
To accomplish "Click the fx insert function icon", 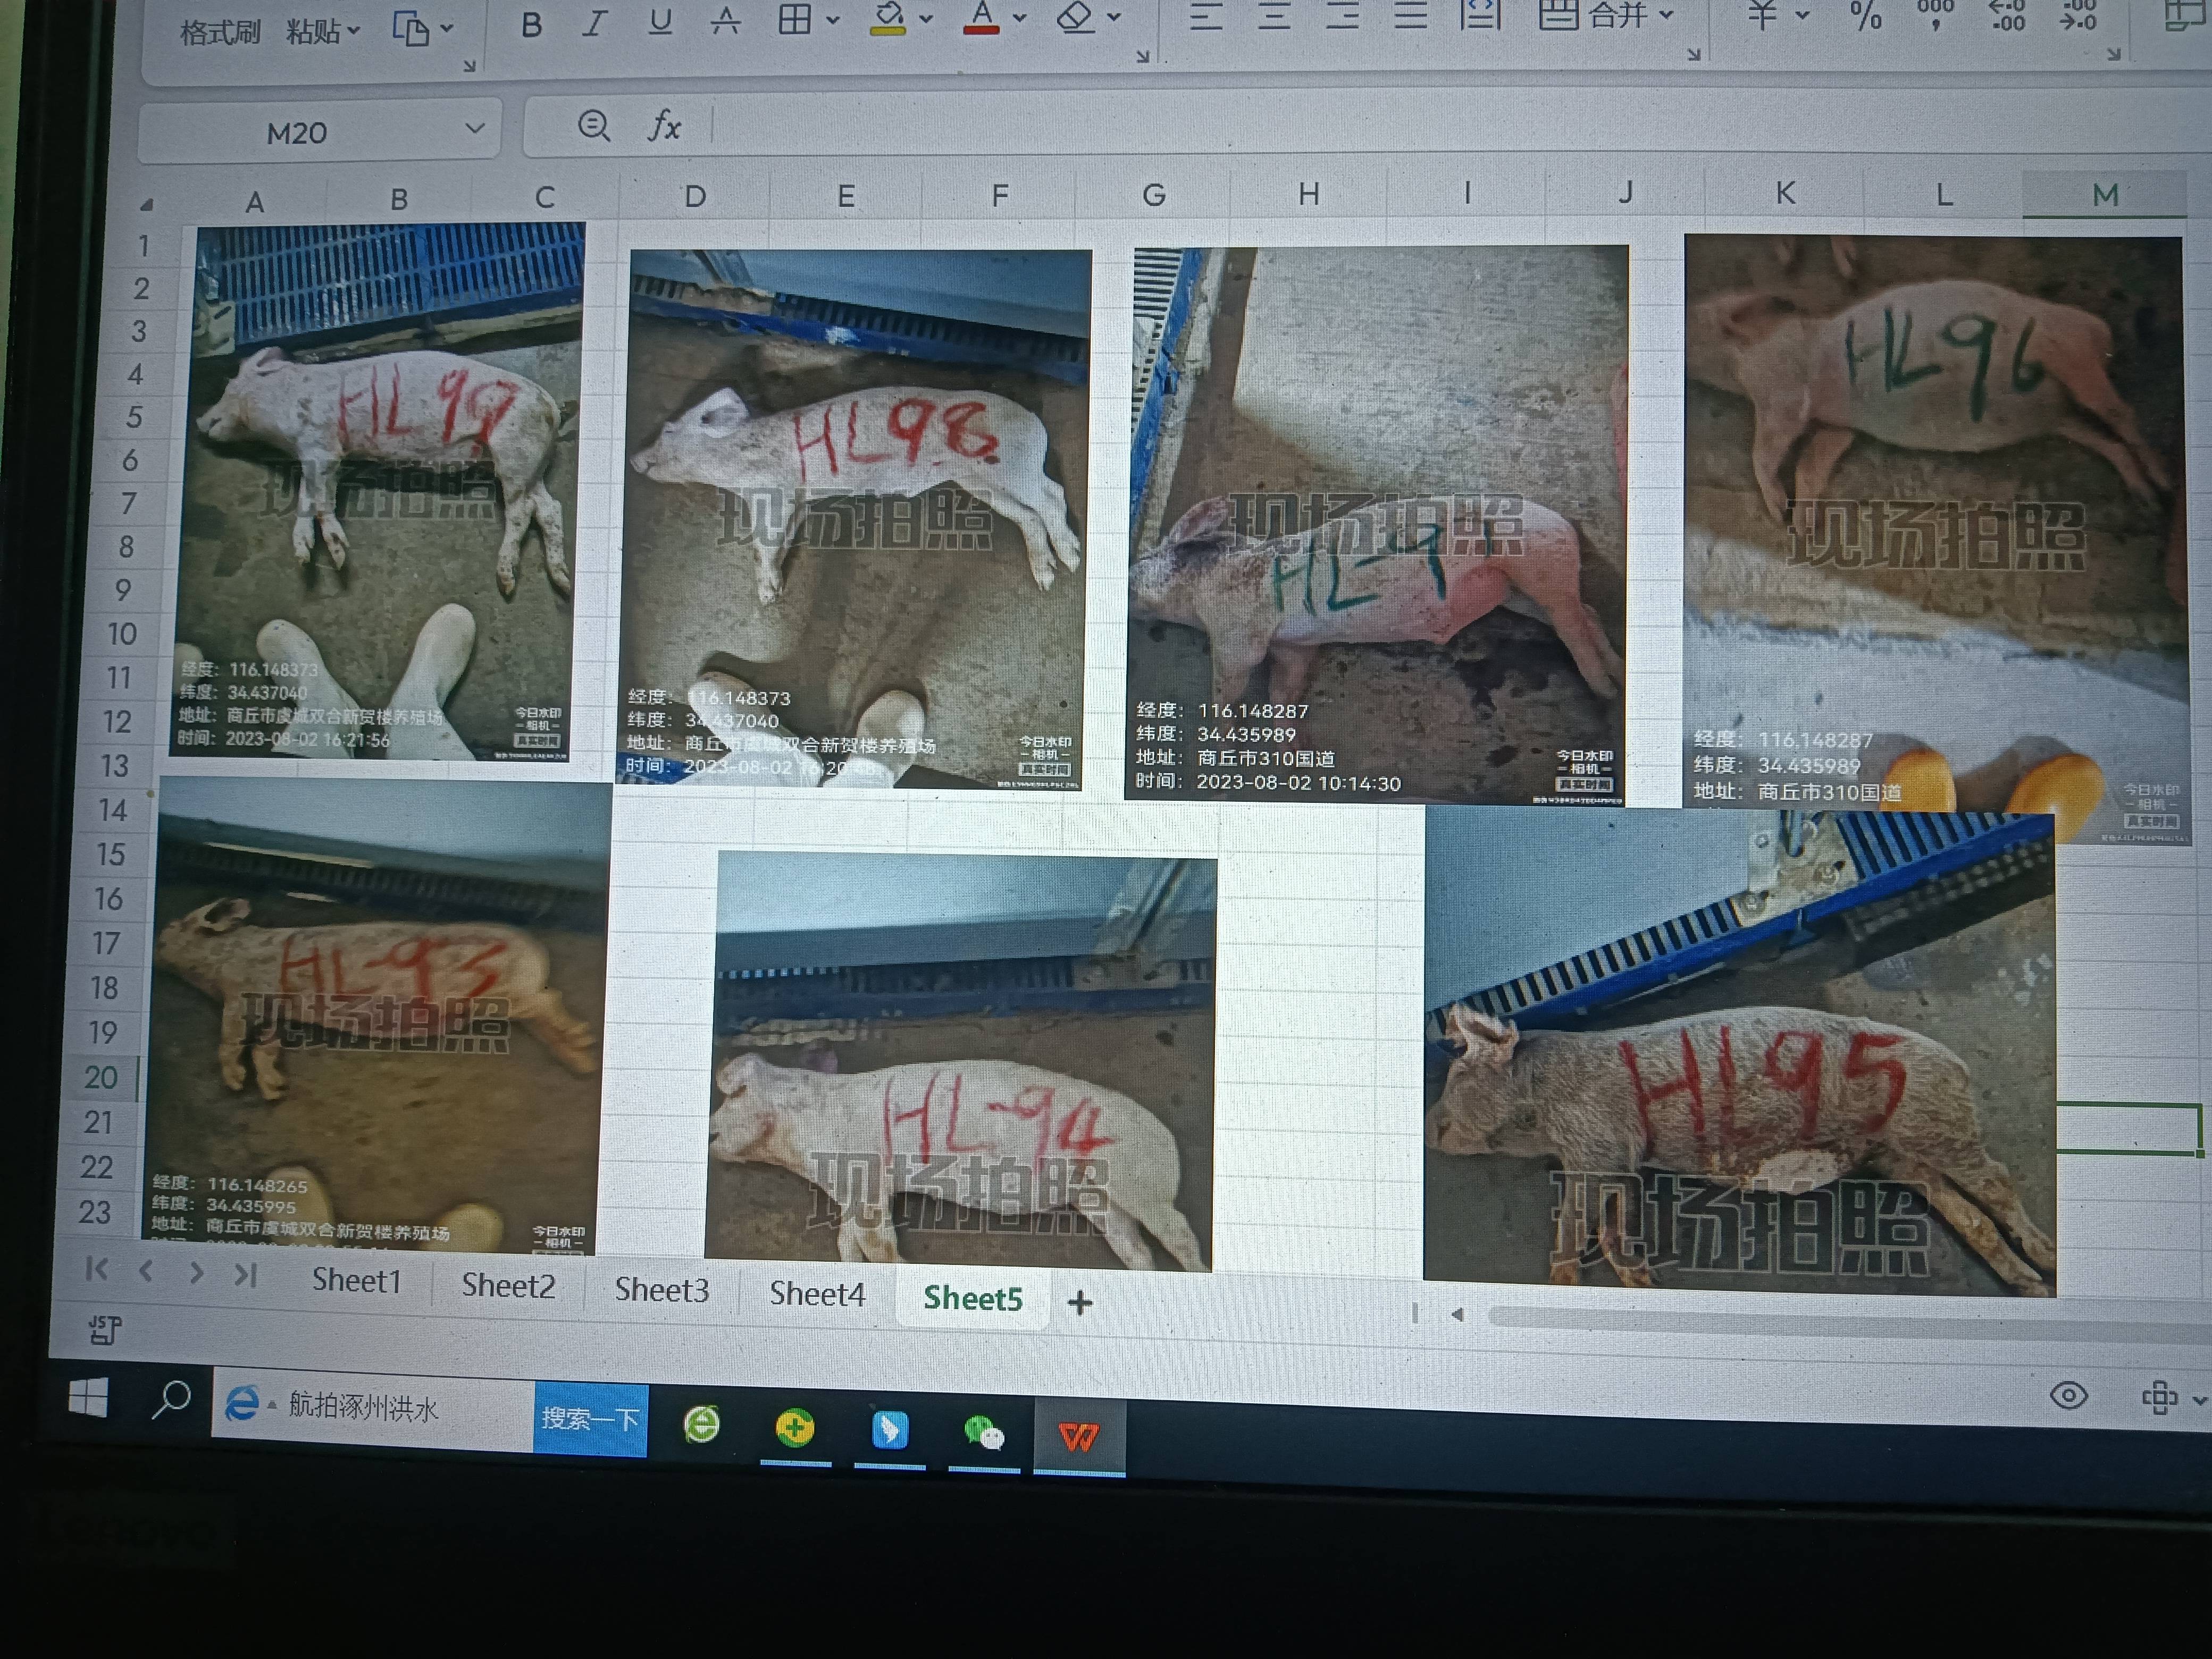I will [x=665, y=126].
